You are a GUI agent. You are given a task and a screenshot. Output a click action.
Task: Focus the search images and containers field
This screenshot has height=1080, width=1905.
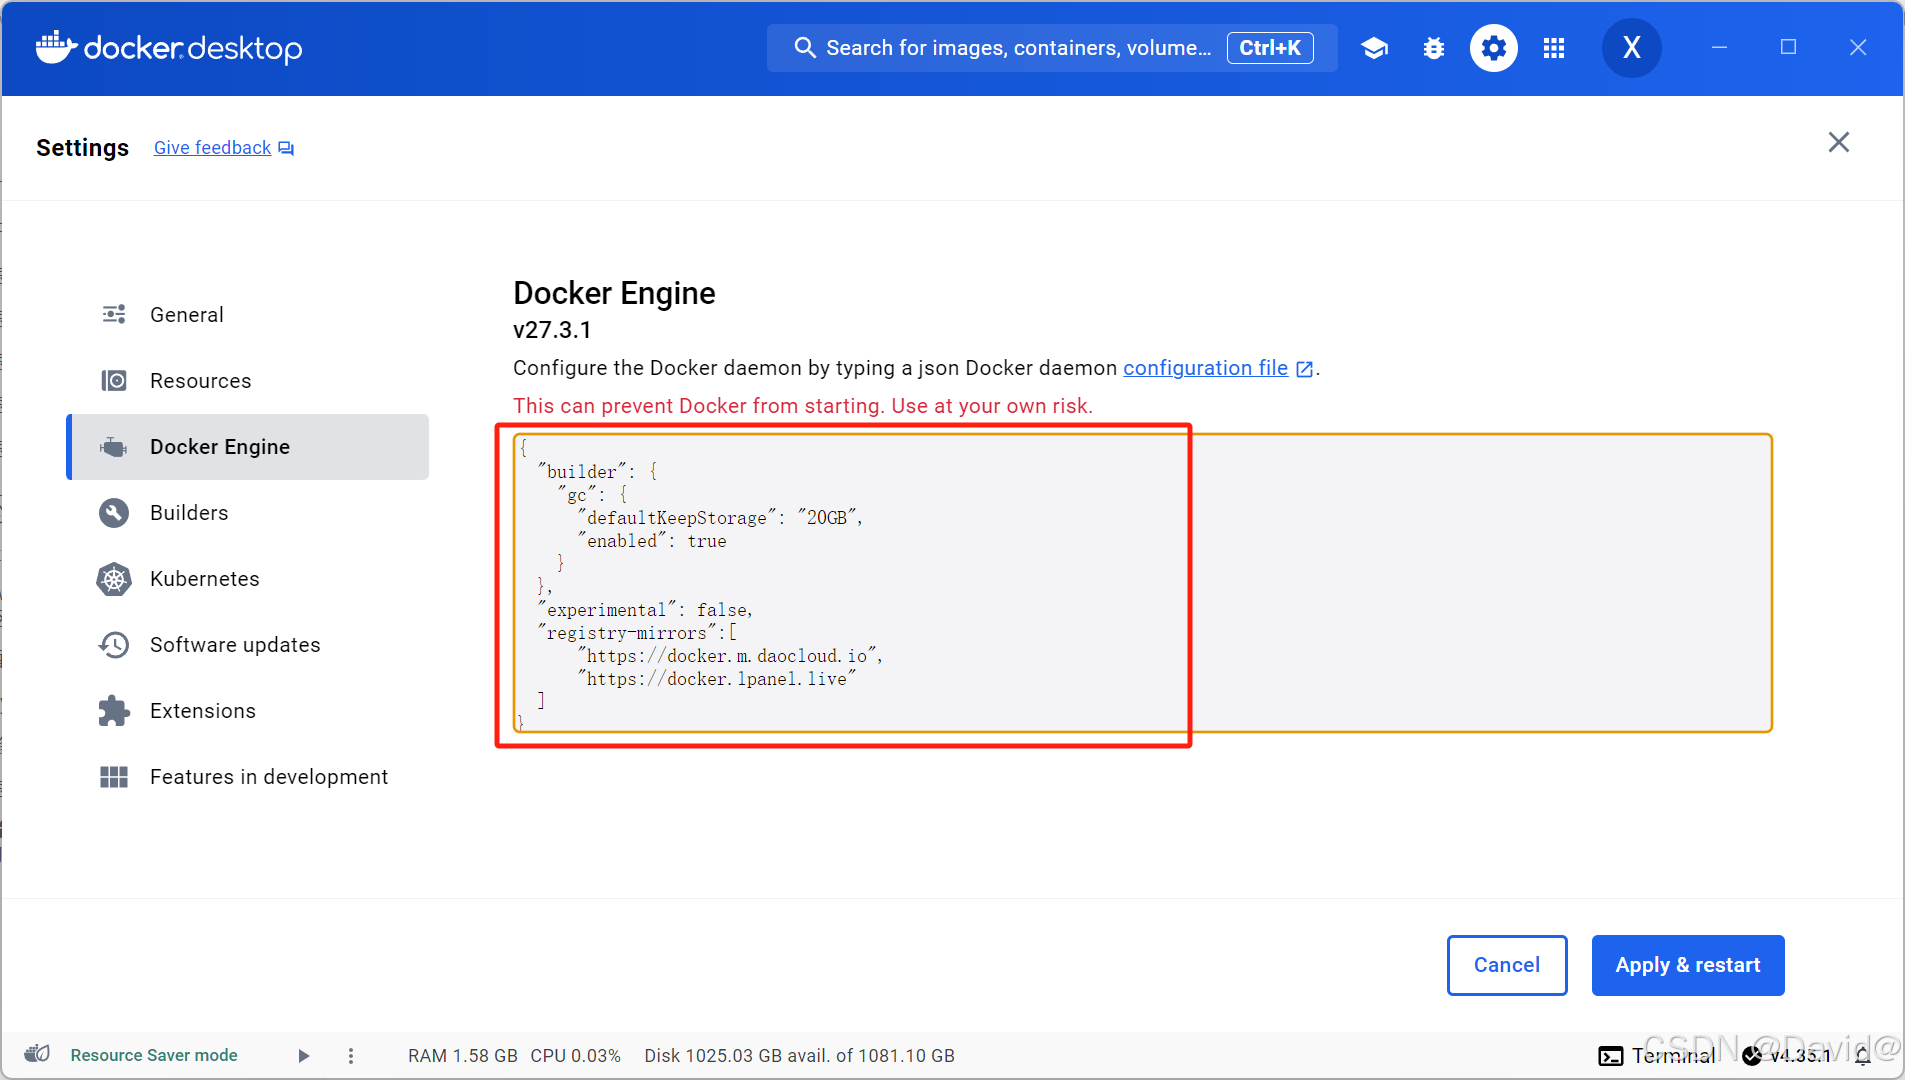[1052, 48]
